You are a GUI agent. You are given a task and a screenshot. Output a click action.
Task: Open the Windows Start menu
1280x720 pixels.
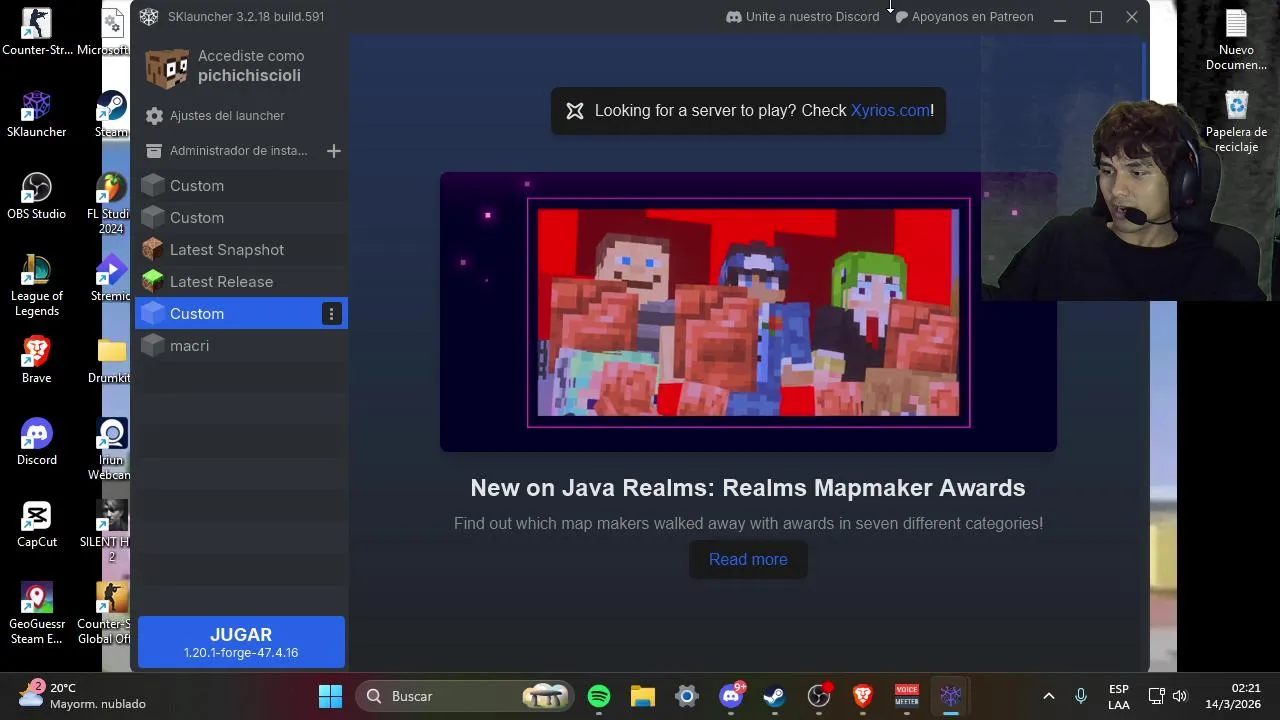(x=330, y=696)
